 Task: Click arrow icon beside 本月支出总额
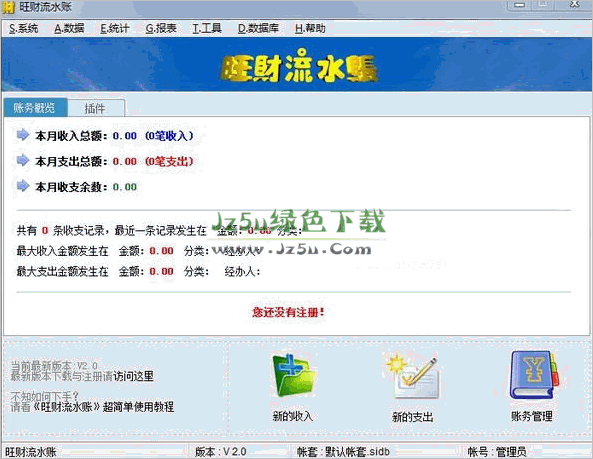pos(23,160)
